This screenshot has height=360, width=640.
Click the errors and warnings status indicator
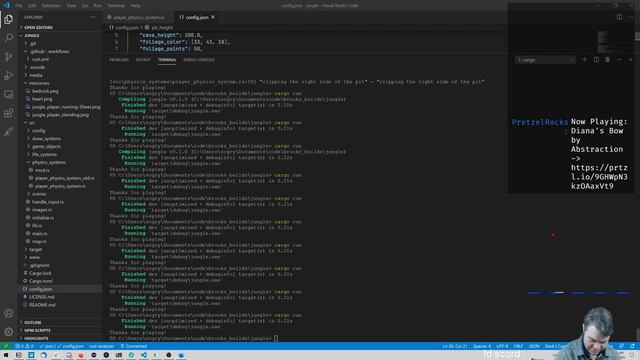coord(24,346)
